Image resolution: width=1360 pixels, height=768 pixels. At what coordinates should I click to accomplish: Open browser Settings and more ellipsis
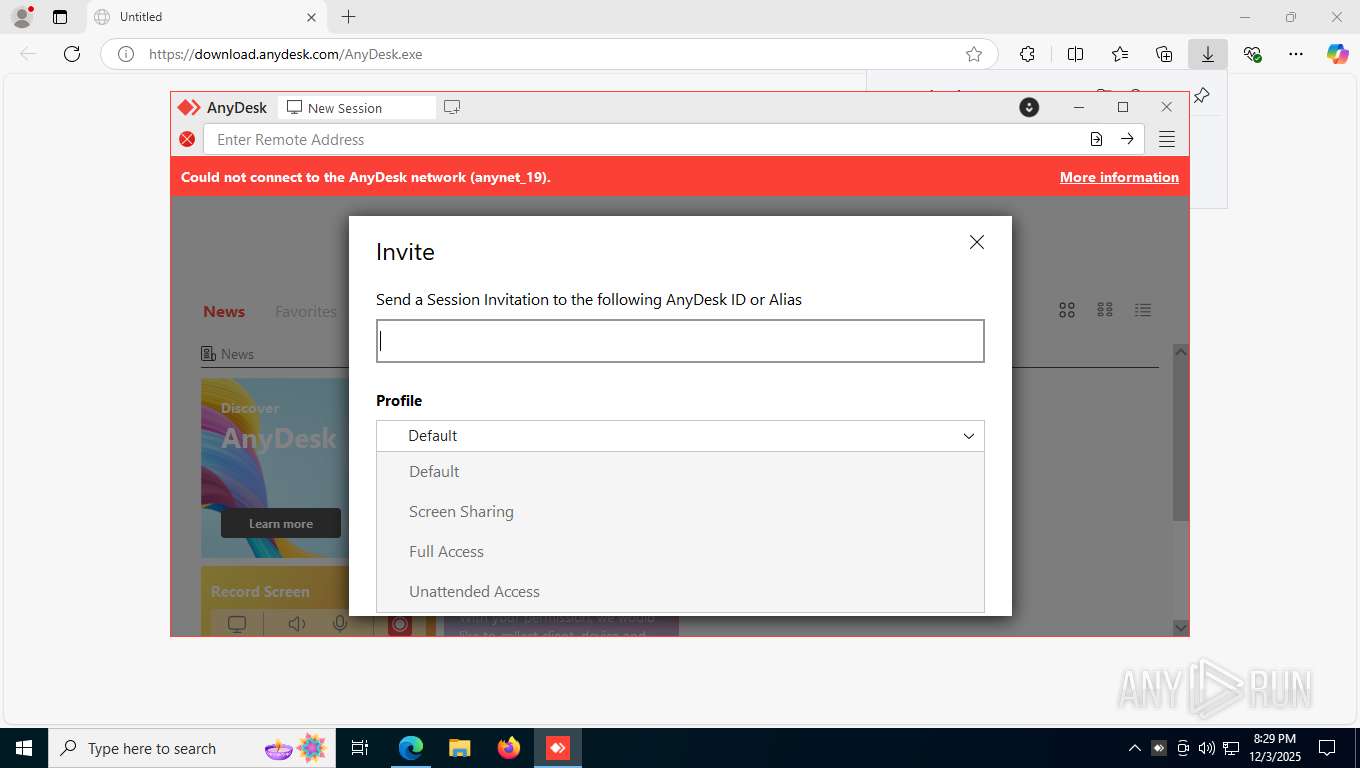[1296, 54]
